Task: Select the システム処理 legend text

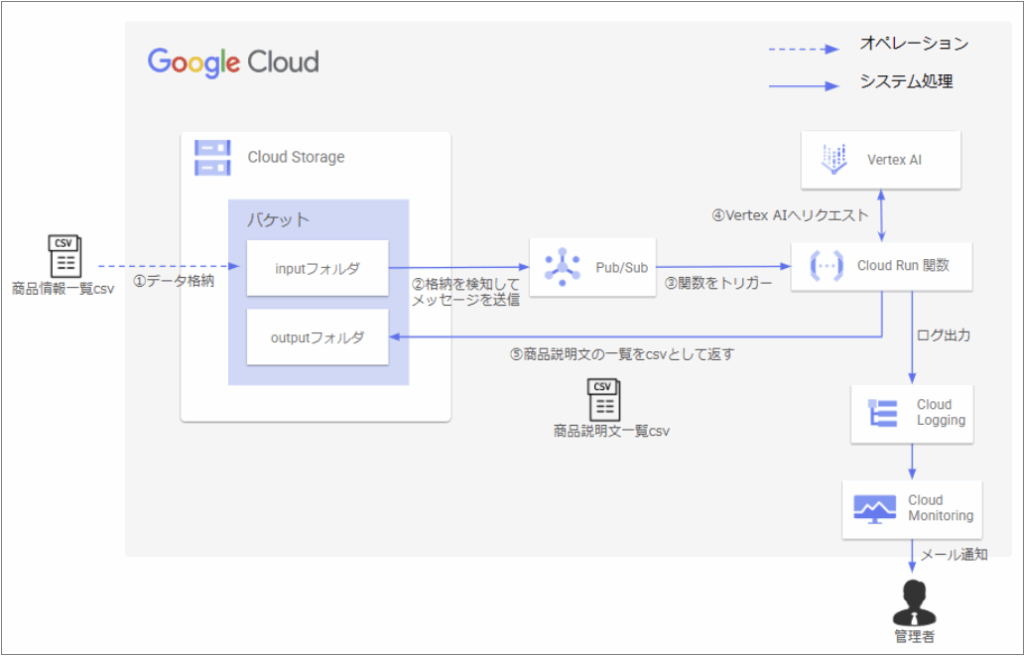Action: [906, 82]
